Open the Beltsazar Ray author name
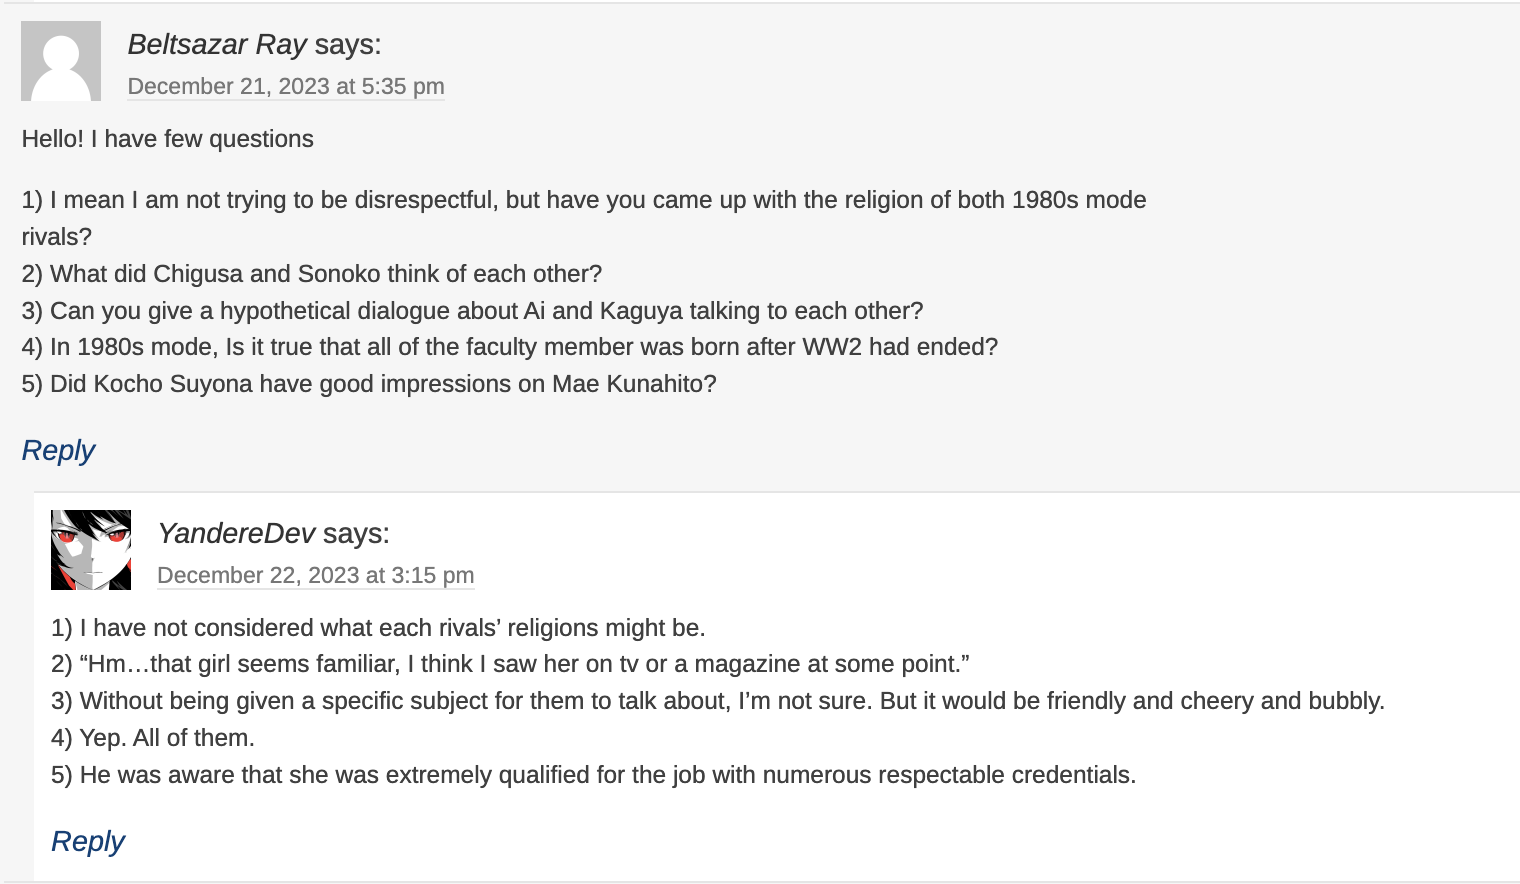This screenshot has width=1520, height=884. point(217,45)
